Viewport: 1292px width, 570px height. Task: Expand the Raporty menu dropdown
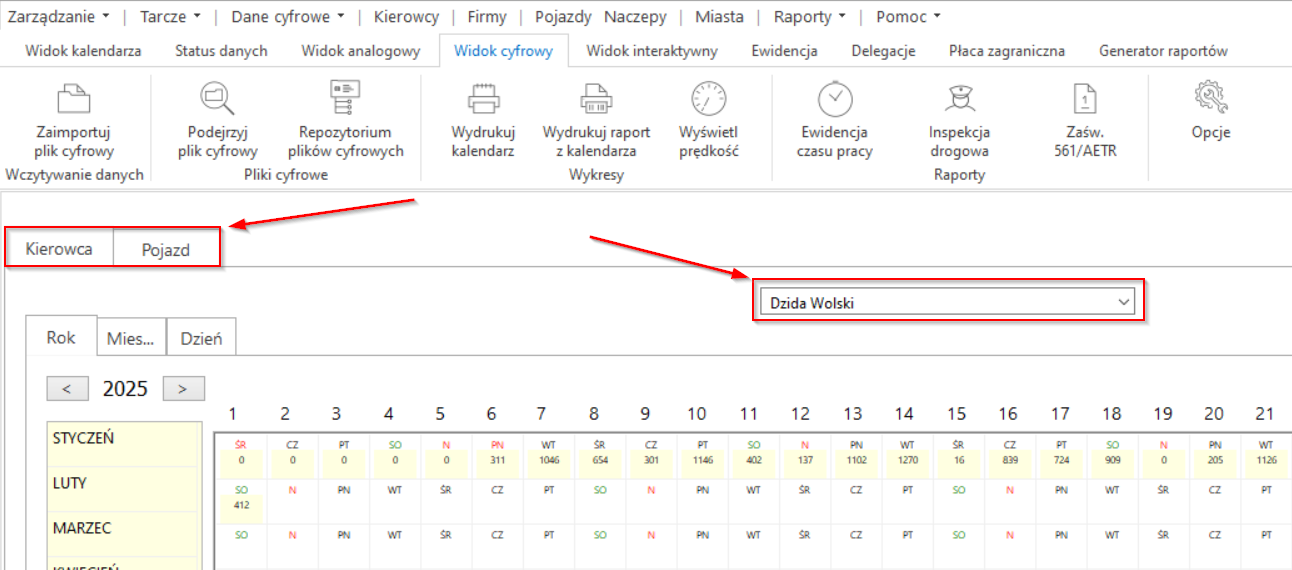click(810, 16)
